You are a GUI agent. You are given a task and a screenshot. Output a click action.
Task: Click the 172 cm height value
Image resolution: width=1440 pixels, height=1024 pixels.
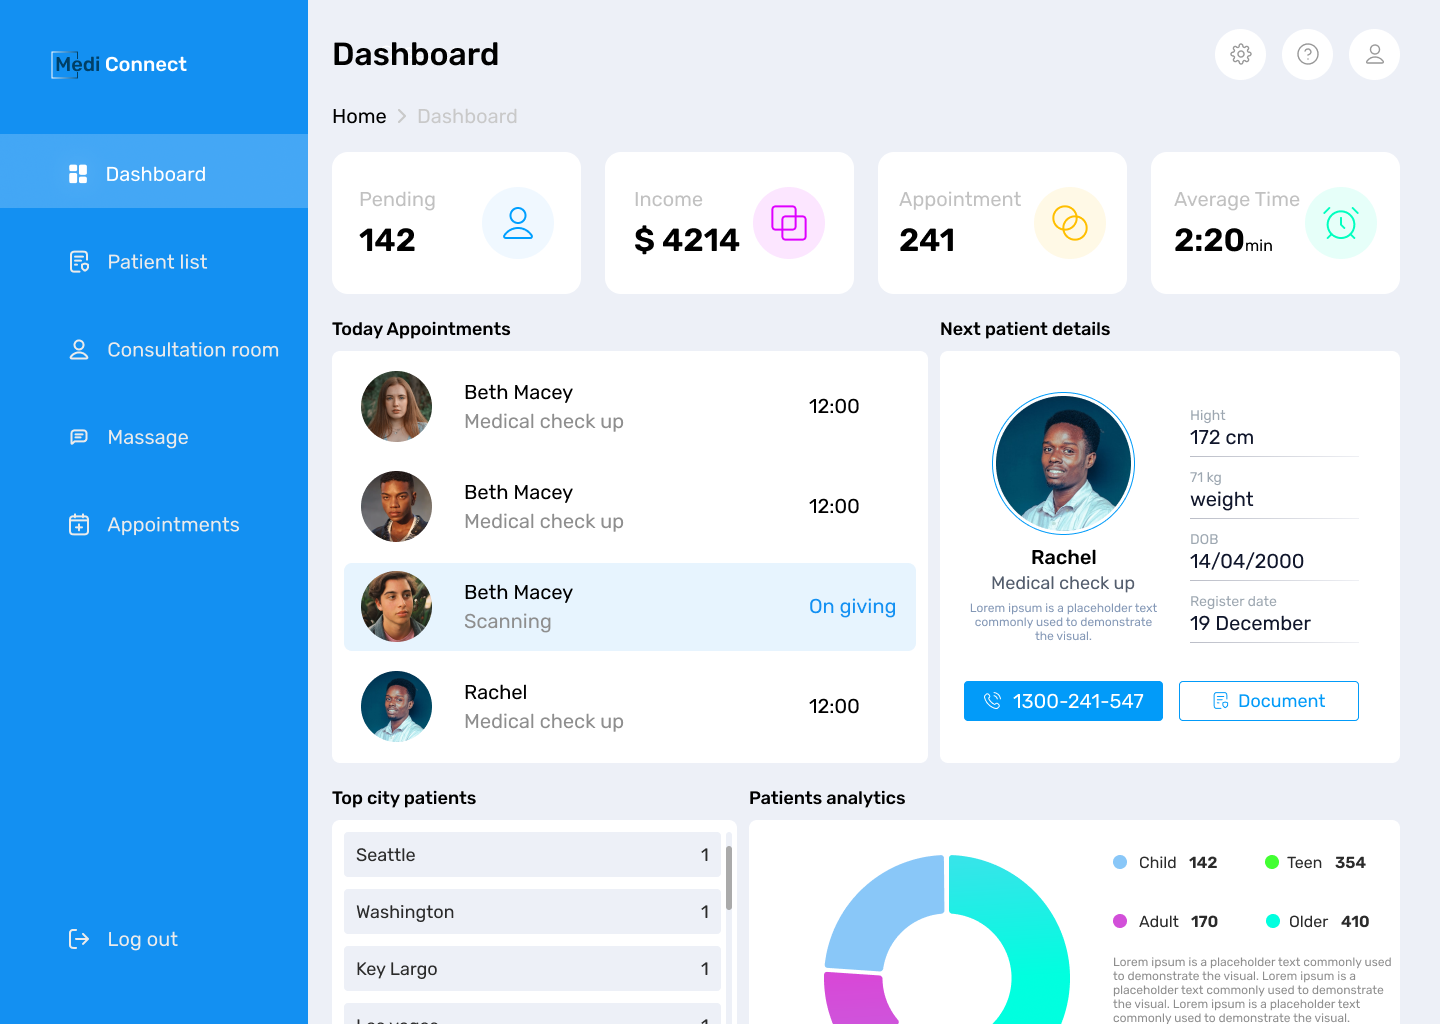point(1222,437)
